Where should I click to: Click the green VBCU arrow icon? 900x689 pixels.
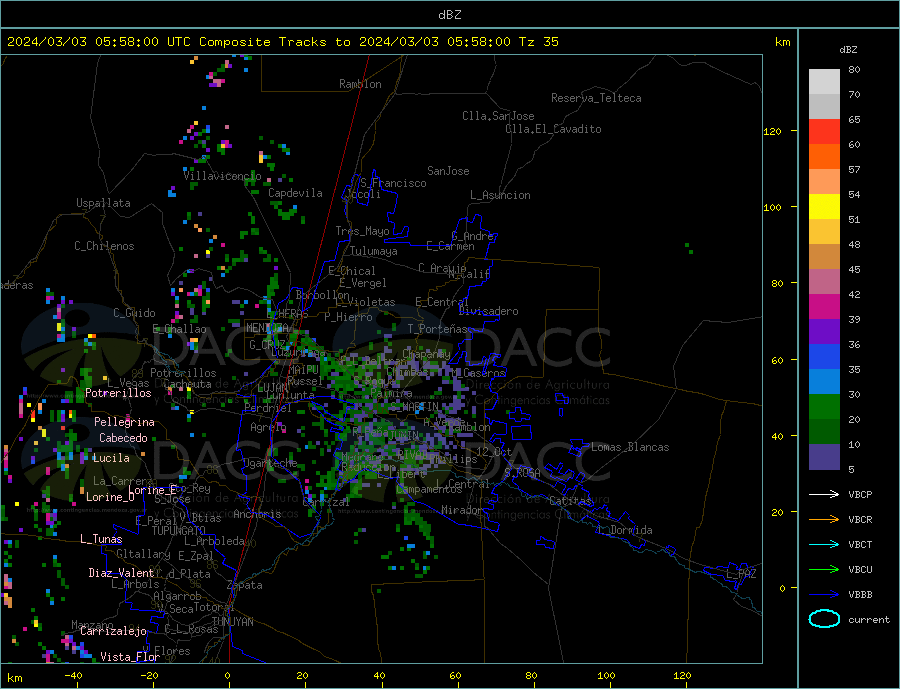(x=824, y=570)
